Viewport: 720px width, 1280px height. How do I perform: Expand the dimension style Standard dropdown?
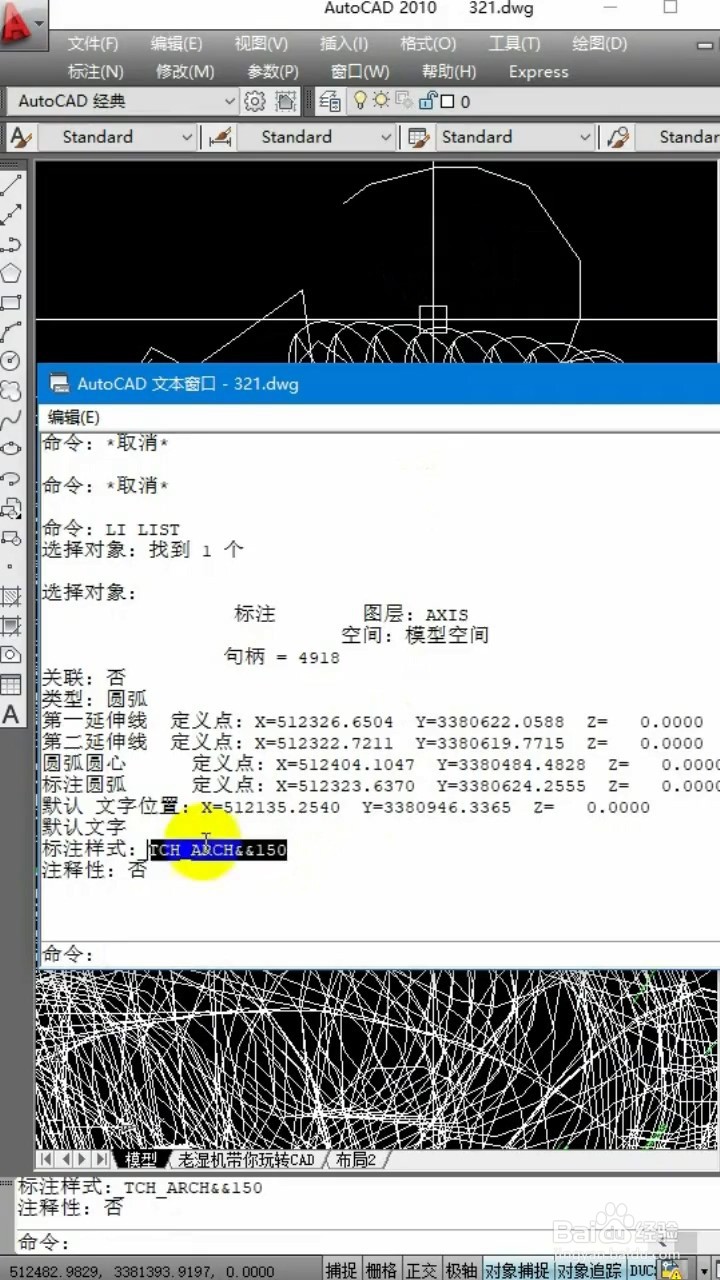tap(386, 137)
